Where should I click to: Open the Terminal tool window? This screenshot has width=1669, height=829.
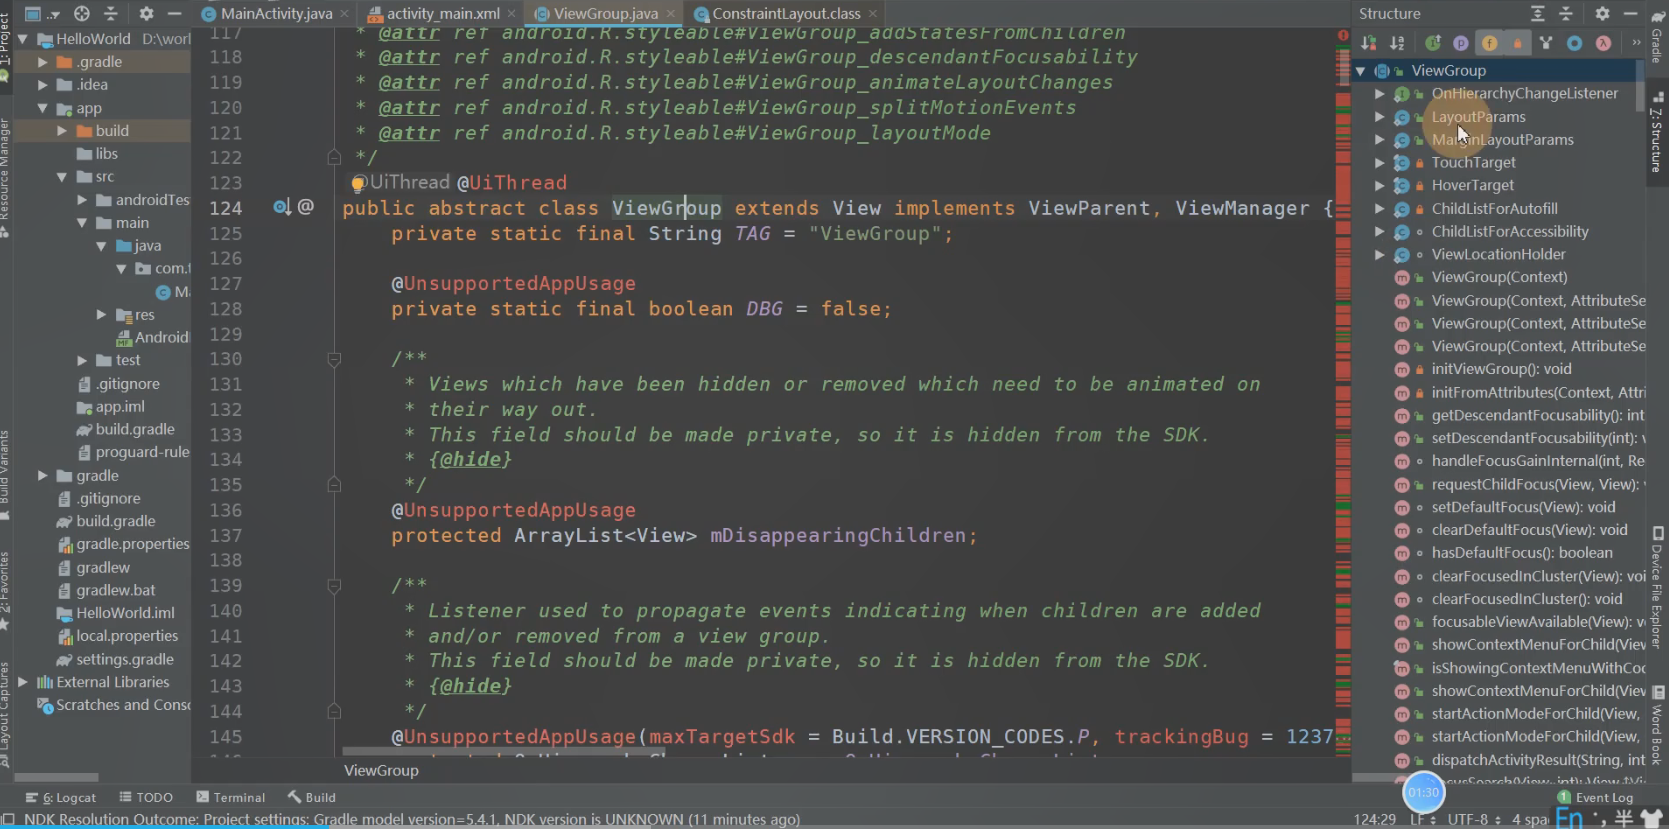(x=231, y=797)
